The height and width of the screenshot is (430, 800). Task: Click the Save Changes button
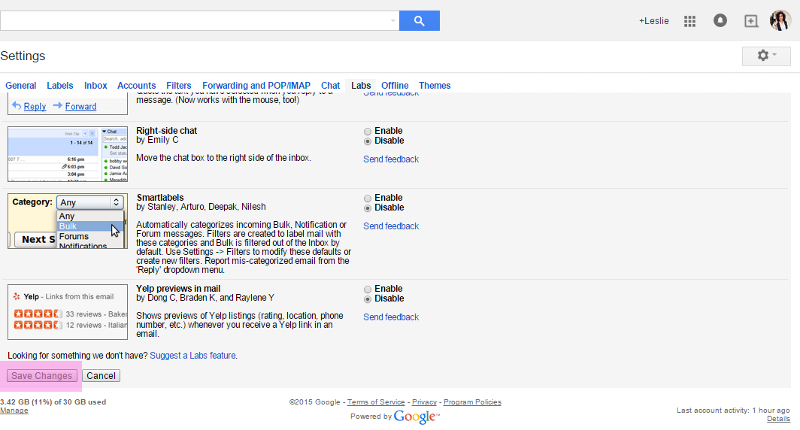point(42,376)
